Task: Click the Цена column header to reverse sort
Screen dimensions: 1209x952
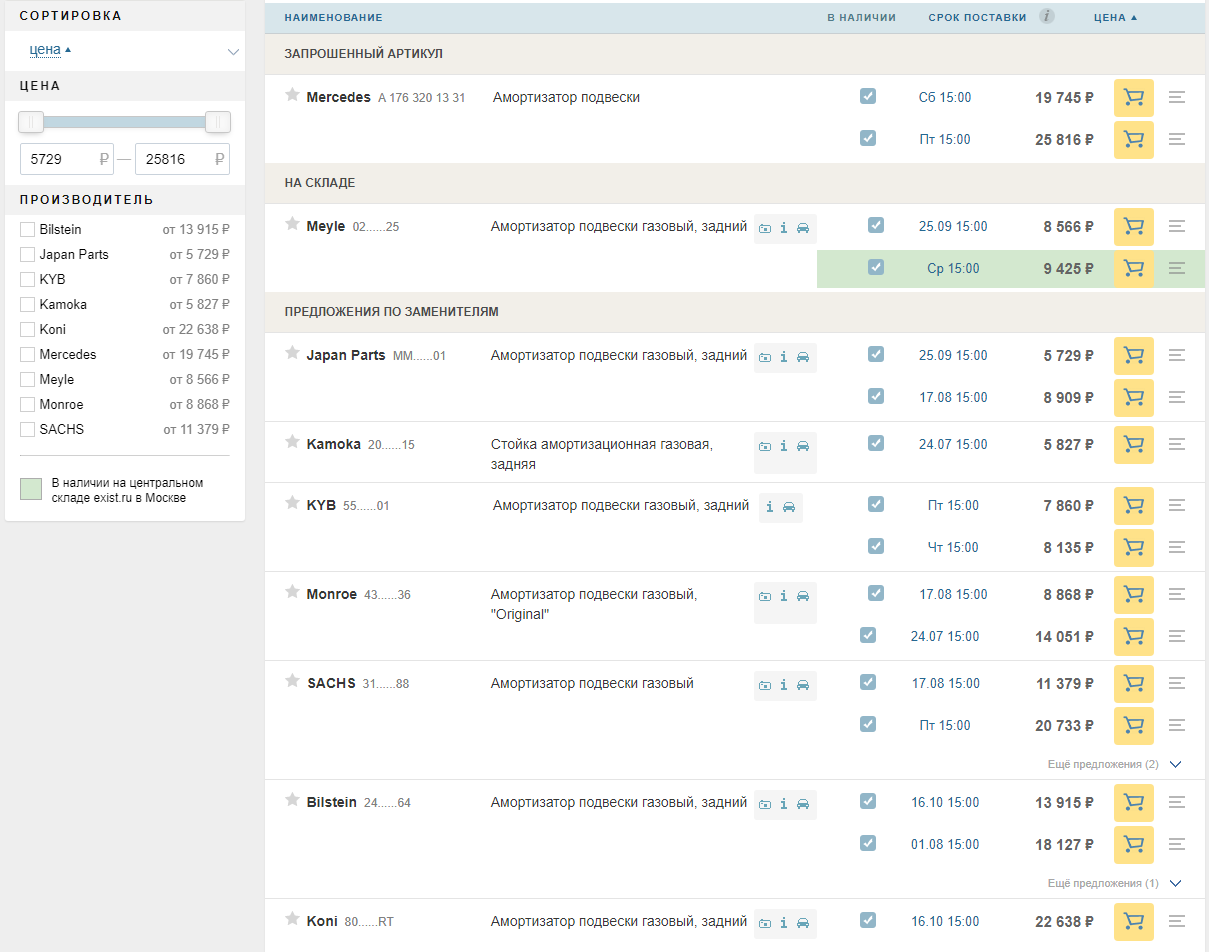Action: [x=1115, y=18]
